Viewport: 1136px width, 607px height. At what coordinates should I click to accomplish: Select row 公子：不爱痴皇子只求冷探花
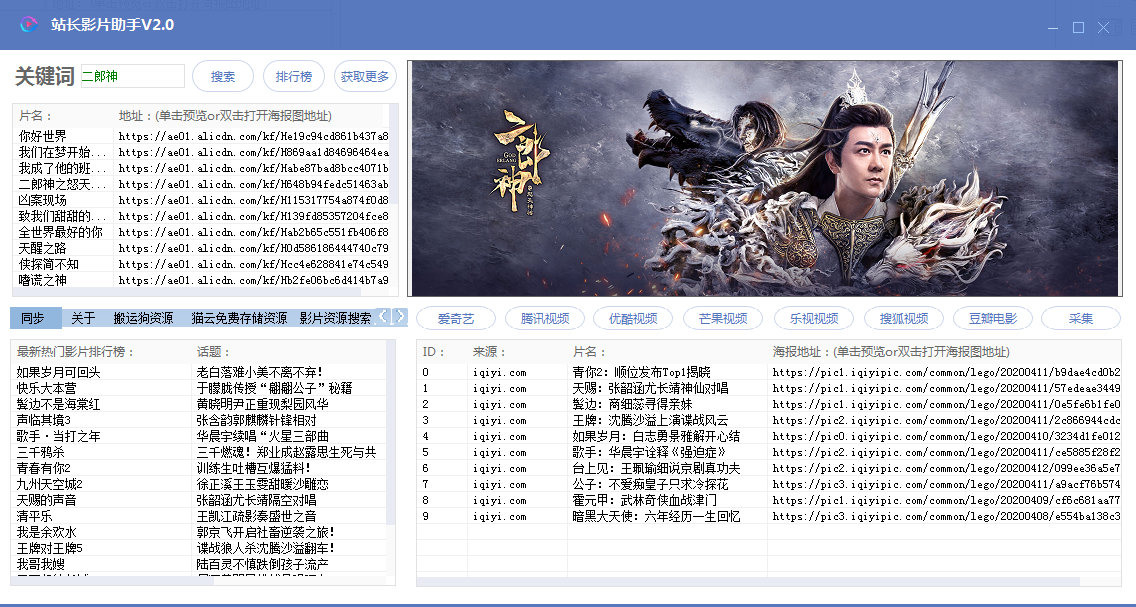point(769,484)
